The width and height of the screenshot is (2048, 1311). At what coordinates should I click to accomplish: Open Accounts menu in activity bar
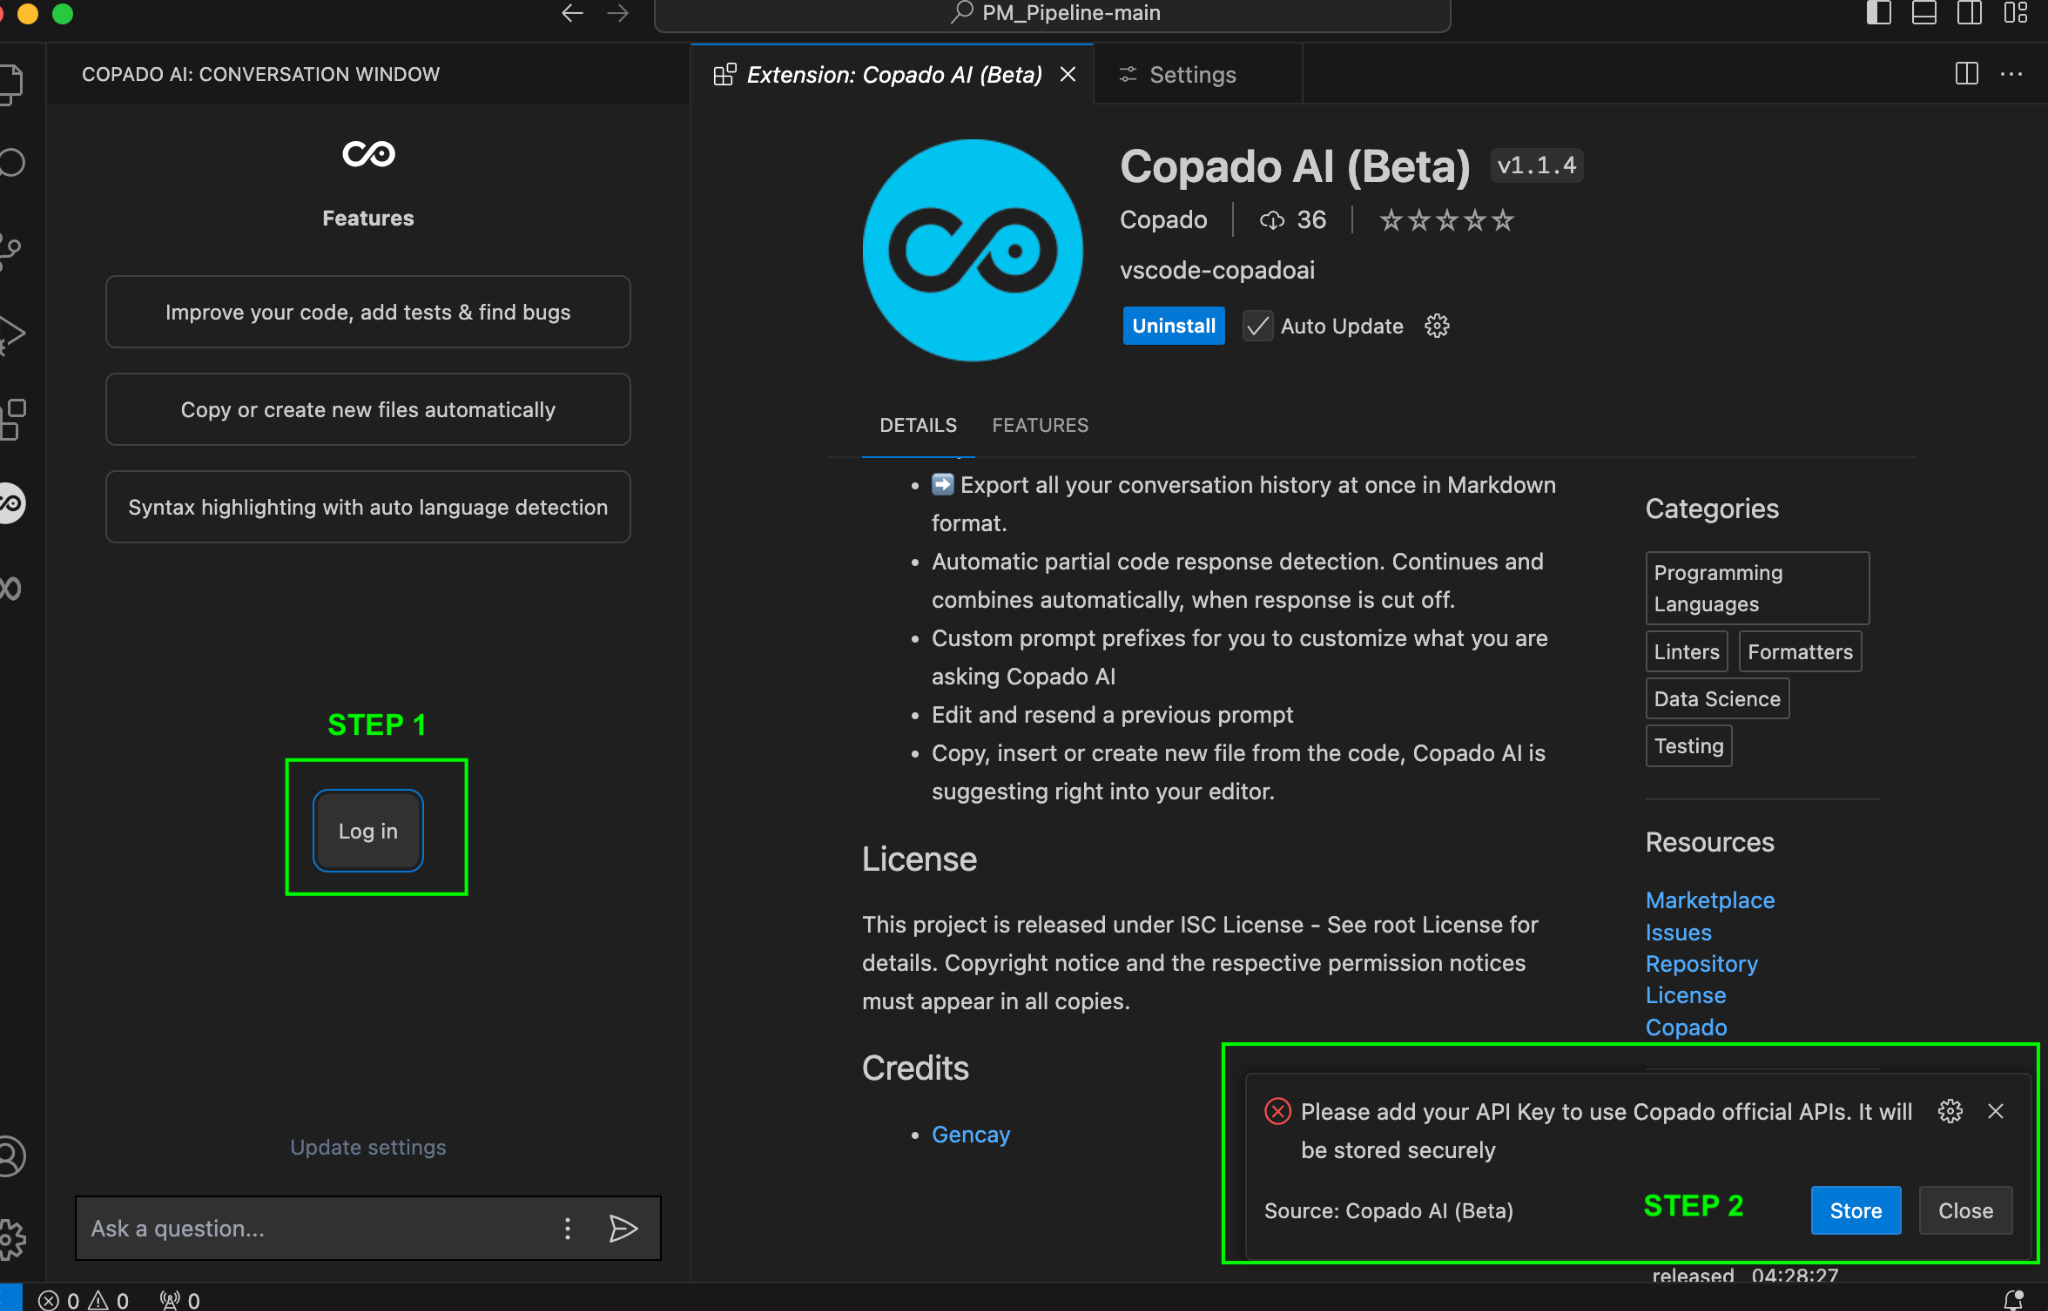pyautogui.click(x=12, y=1157)
